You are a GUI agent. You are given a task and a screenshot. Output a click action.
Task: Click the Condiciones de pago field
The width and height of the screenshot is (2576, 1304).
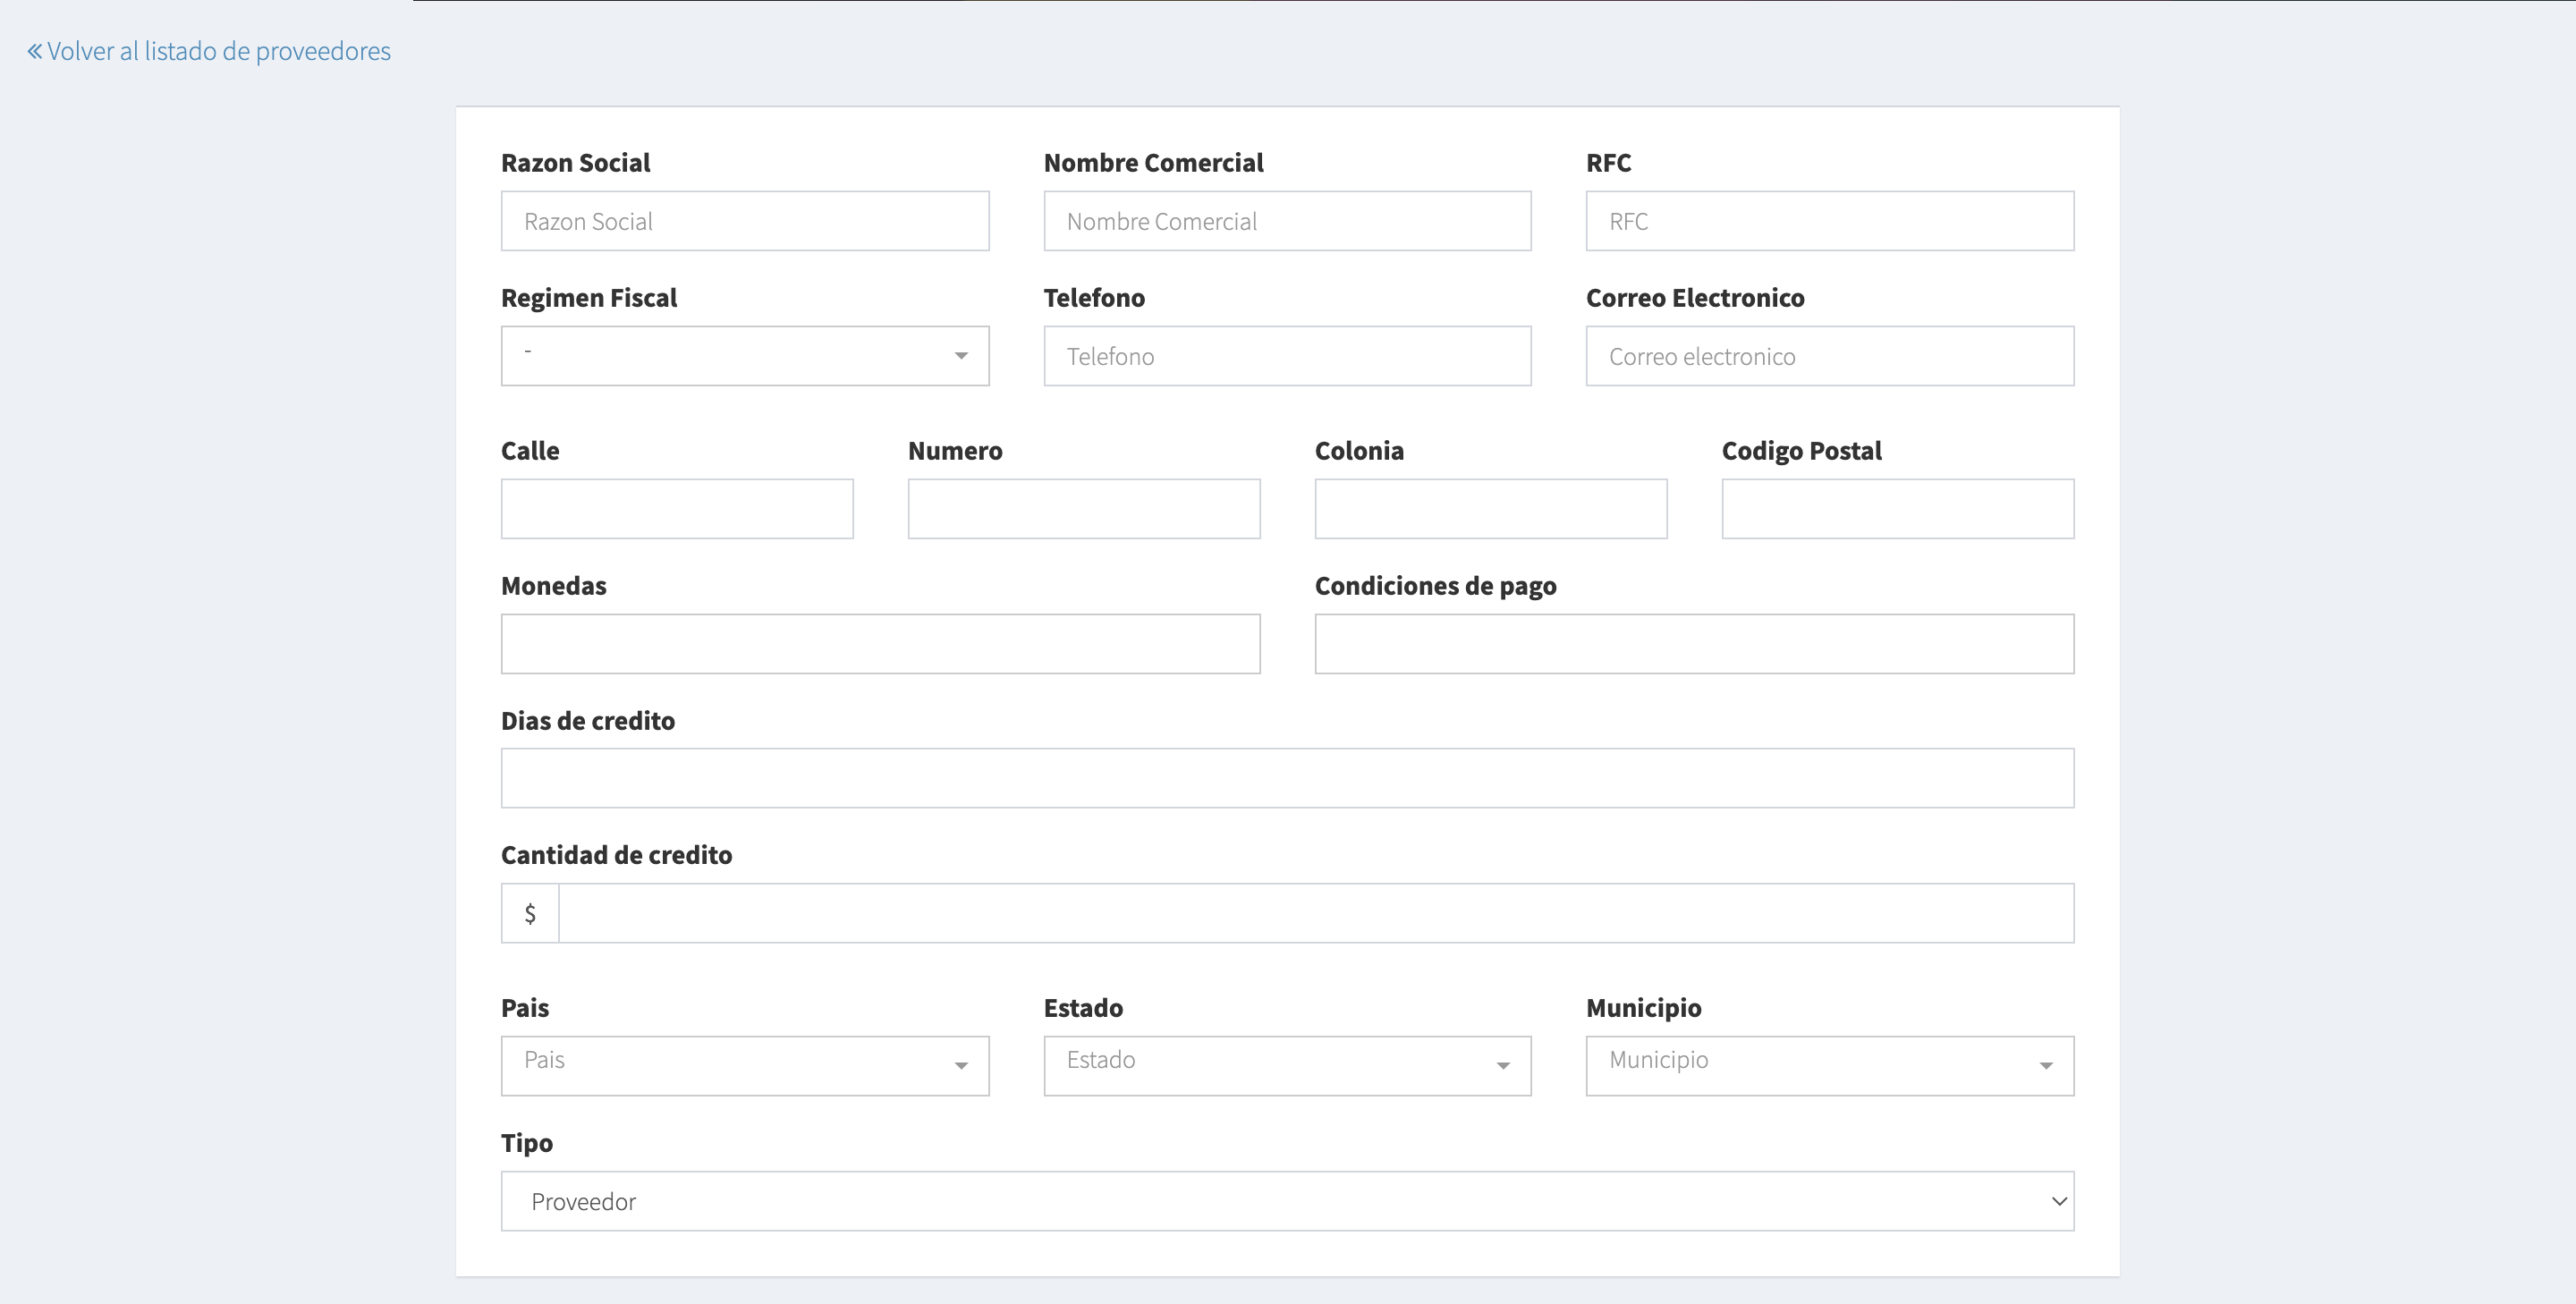pyautogui.click(x=1693, y=644)
